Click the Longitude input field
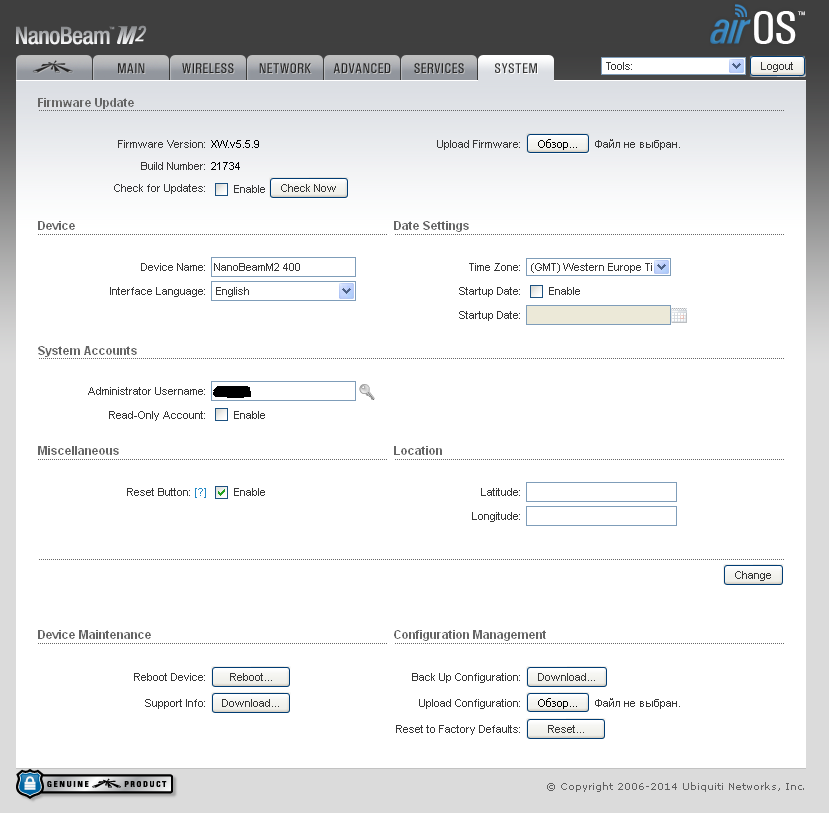 (x=601, y=516)
